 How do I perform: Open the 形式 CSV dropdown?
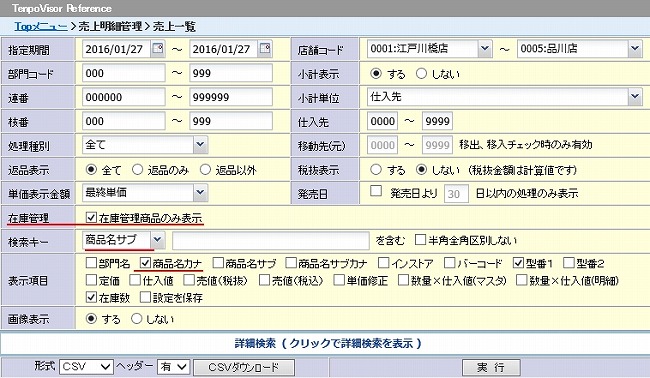click(x=86, y=367)
